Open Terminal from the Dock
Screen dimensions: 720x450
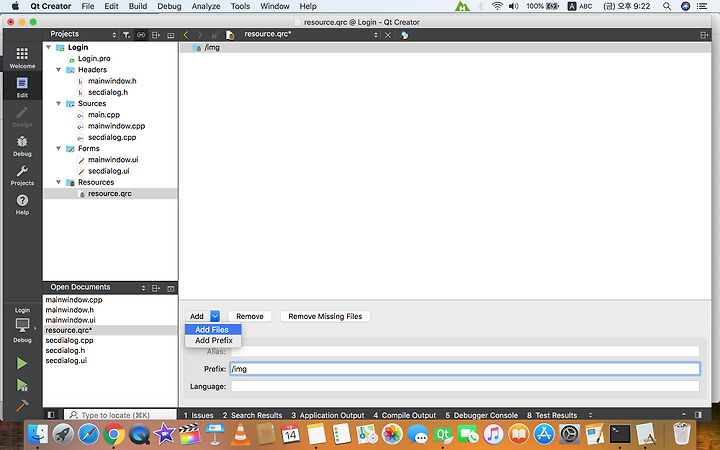[x=619, y=433]
